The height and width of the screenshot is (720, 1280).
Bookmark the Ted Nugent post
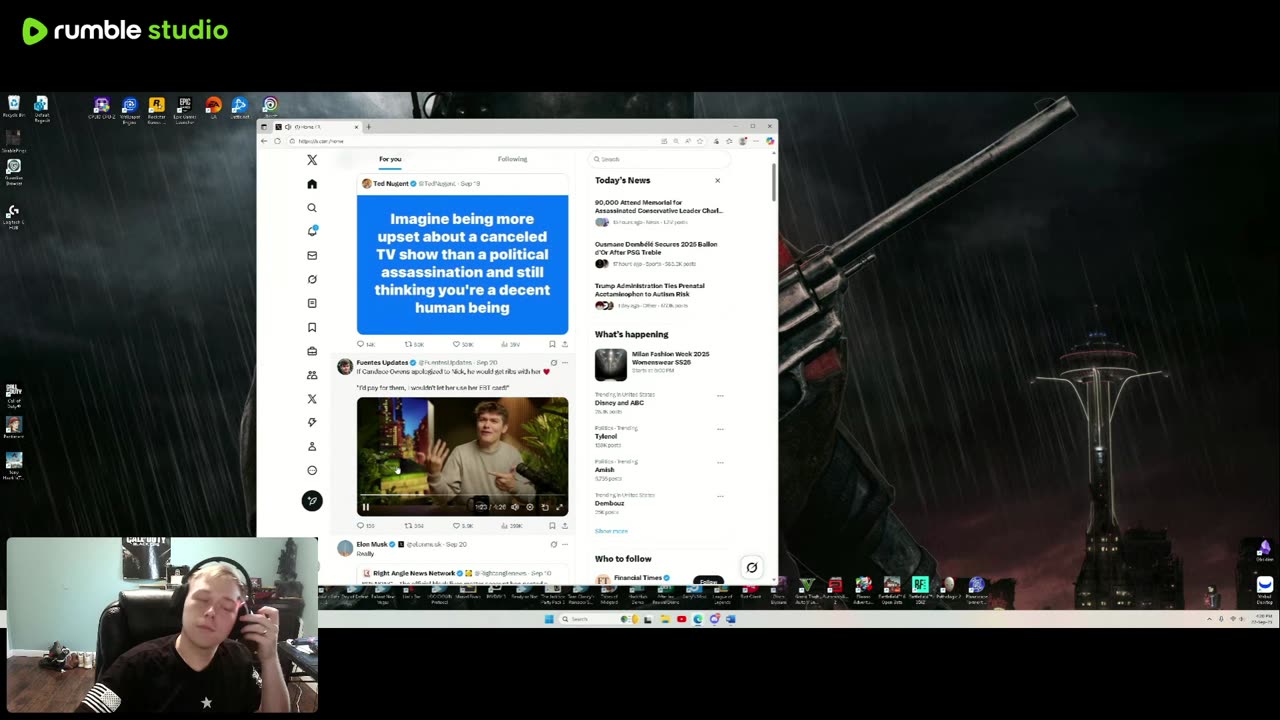(x=552, y=344)
